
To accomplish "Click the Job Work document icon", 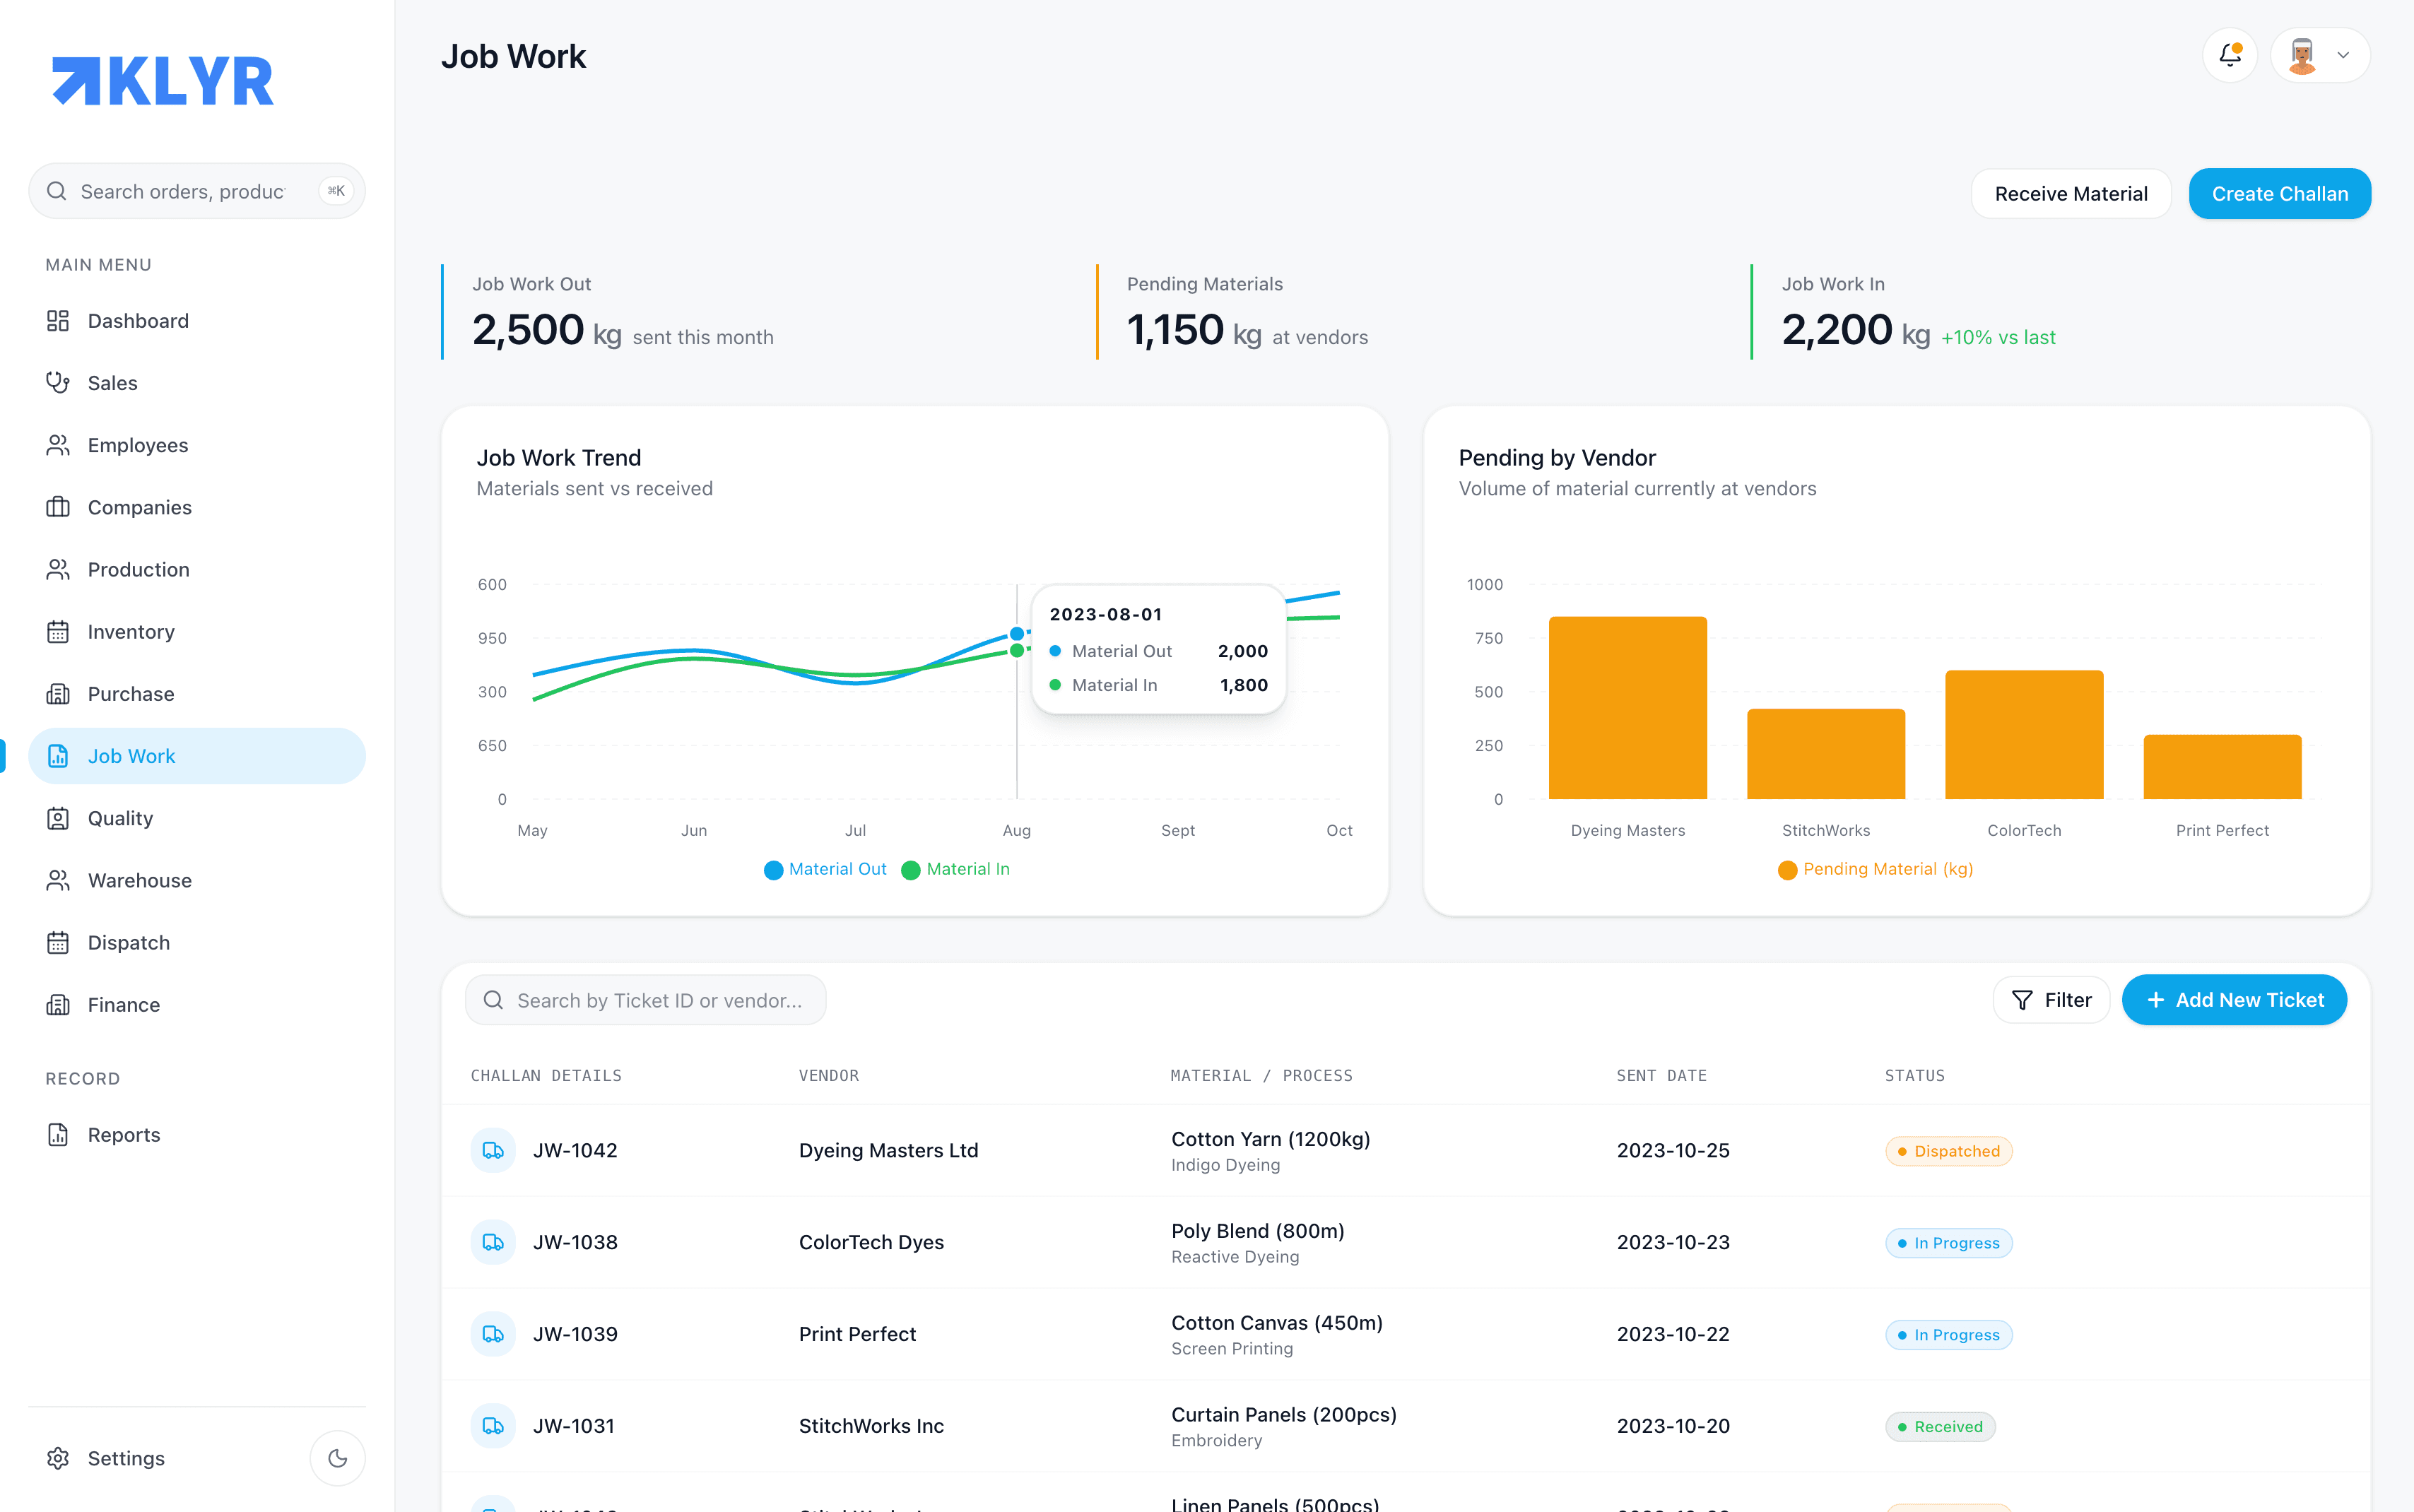I will click(58, 756).
